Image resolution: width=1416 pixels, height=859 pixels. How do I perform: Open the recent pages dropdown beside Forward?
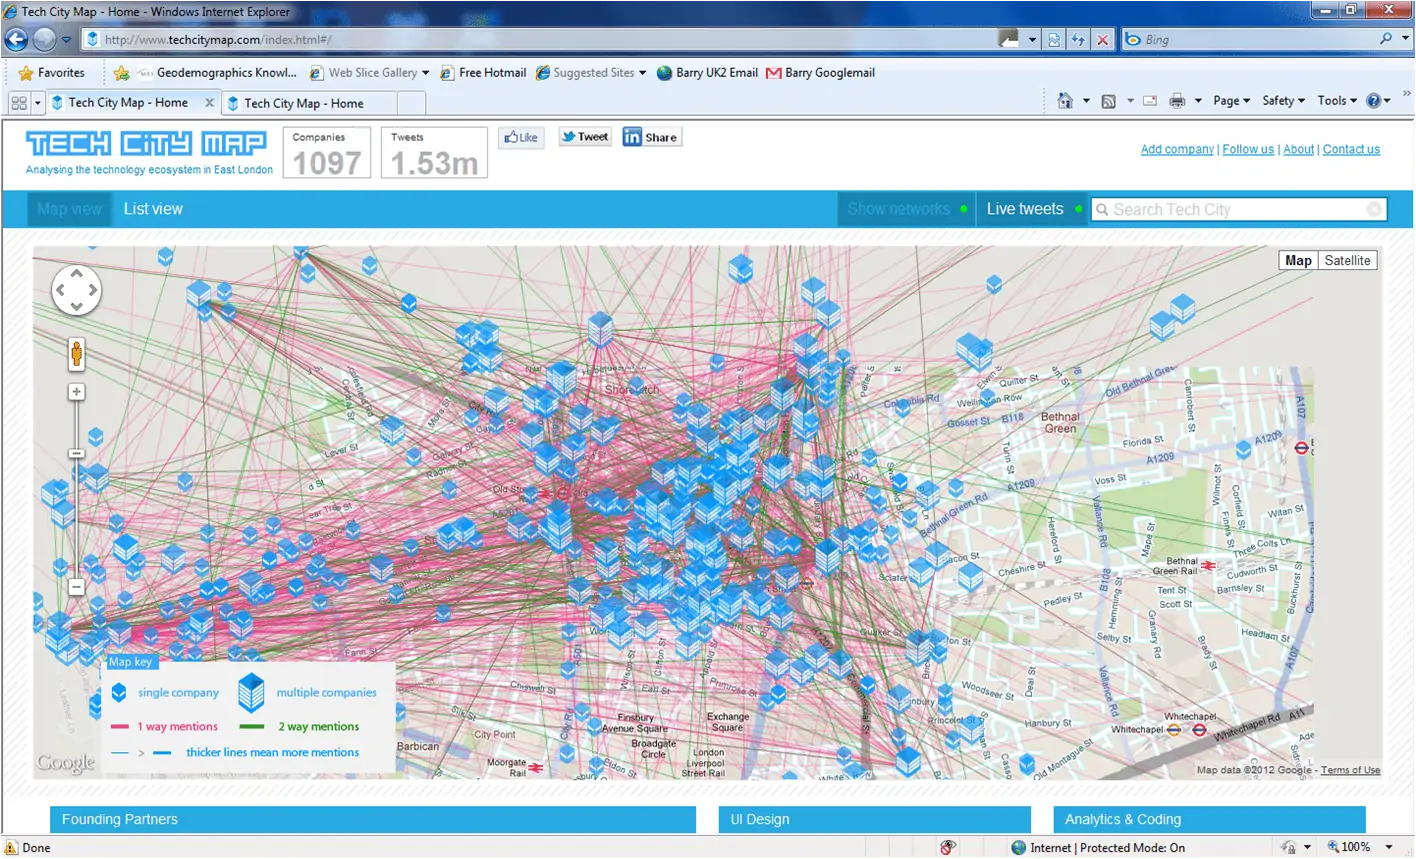pyautogui.click(x=66, y=40)
